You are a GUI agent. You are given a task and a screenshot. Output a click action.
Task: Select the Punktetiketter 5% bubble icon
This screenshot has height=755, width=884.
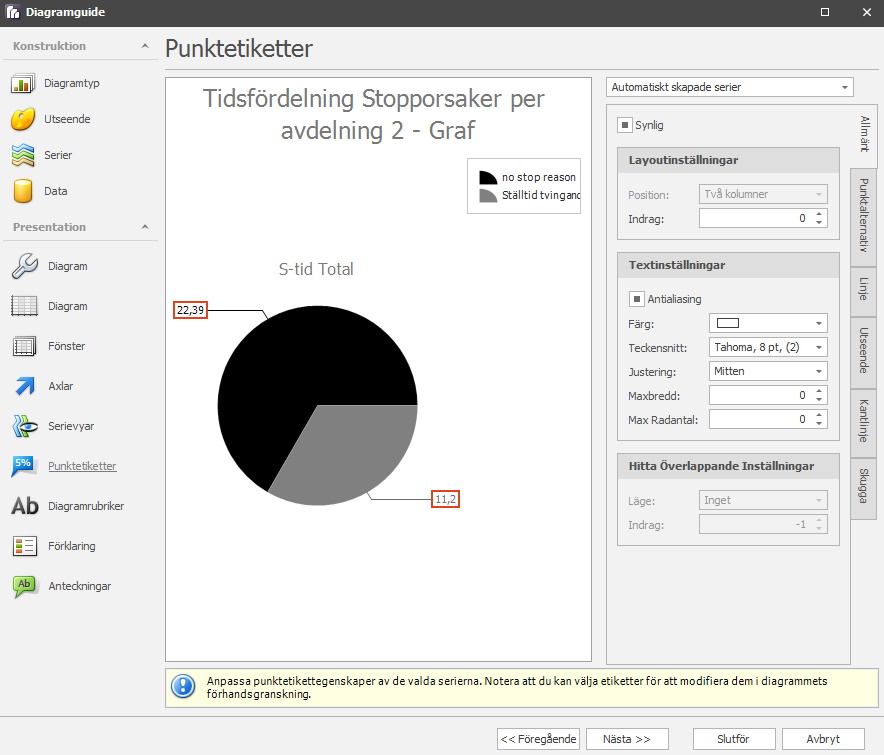[23, 466]
